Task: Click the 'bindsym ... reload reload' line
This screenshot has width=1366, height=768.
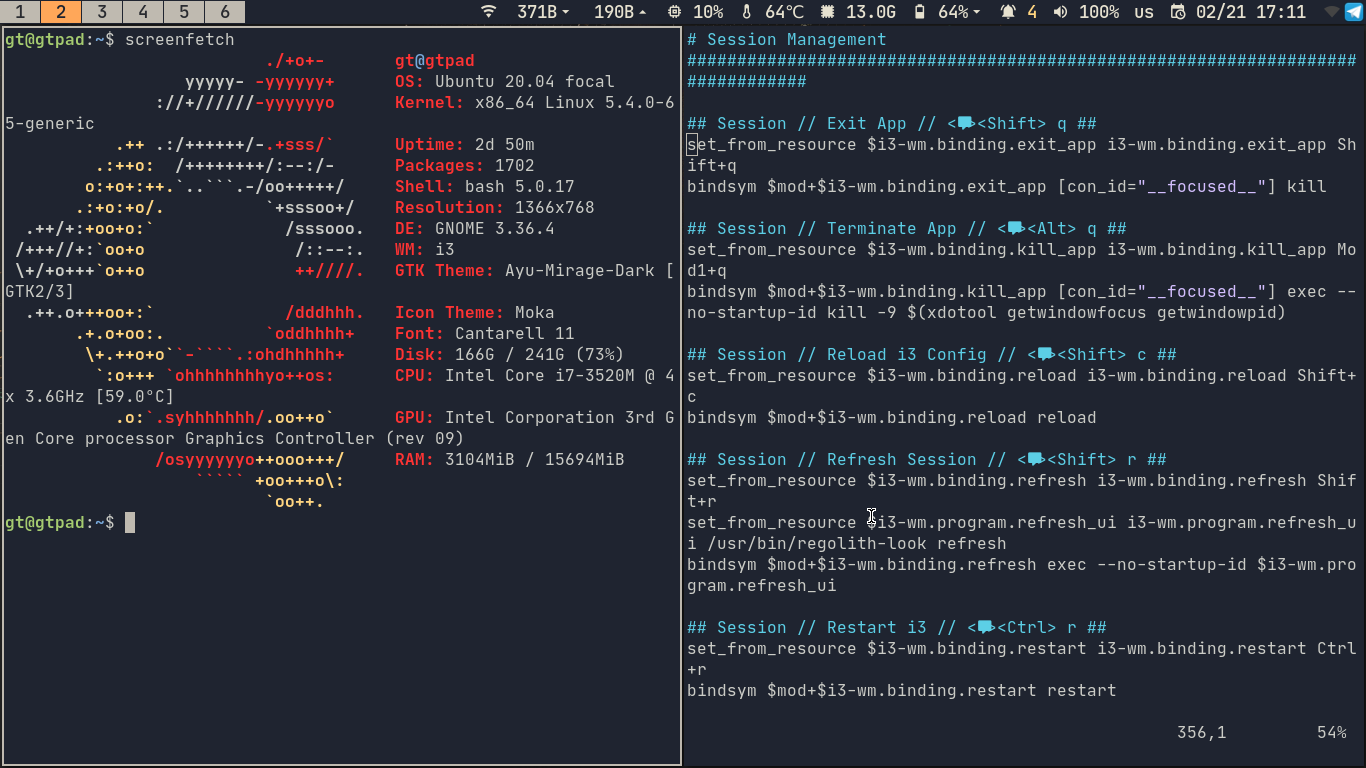Action: pyautogui.click(x=892, y=418)
